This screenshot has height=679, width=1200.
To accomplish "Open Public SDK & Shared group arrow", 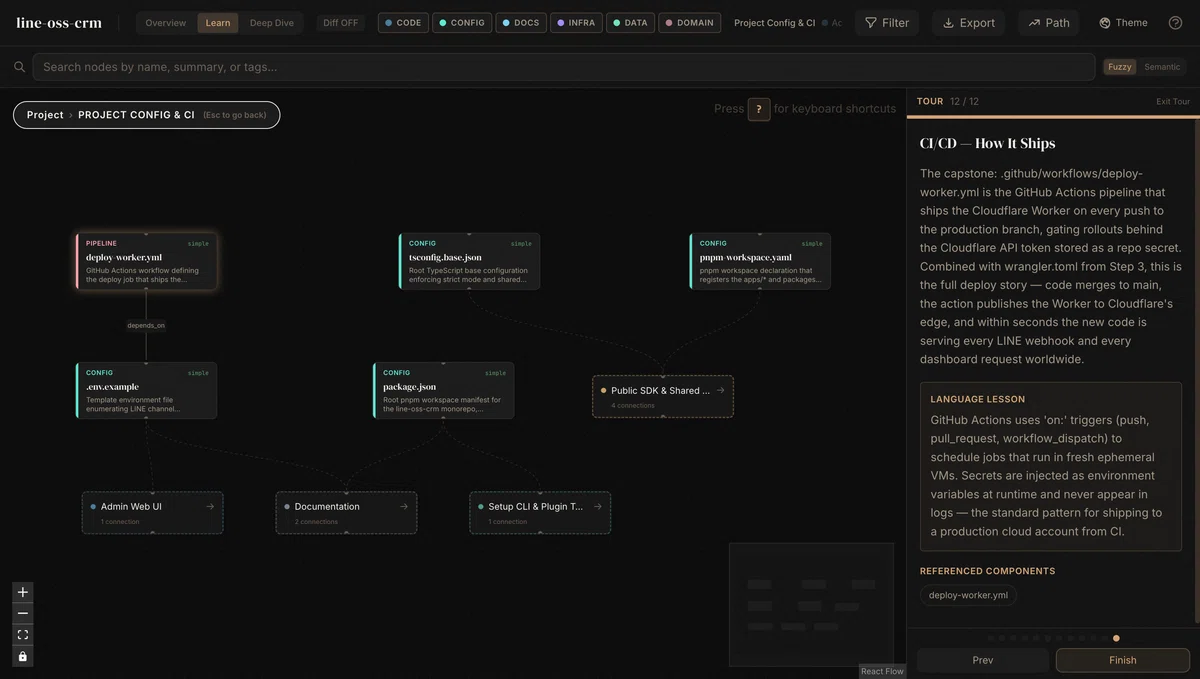I will click(x=721, y=391).
